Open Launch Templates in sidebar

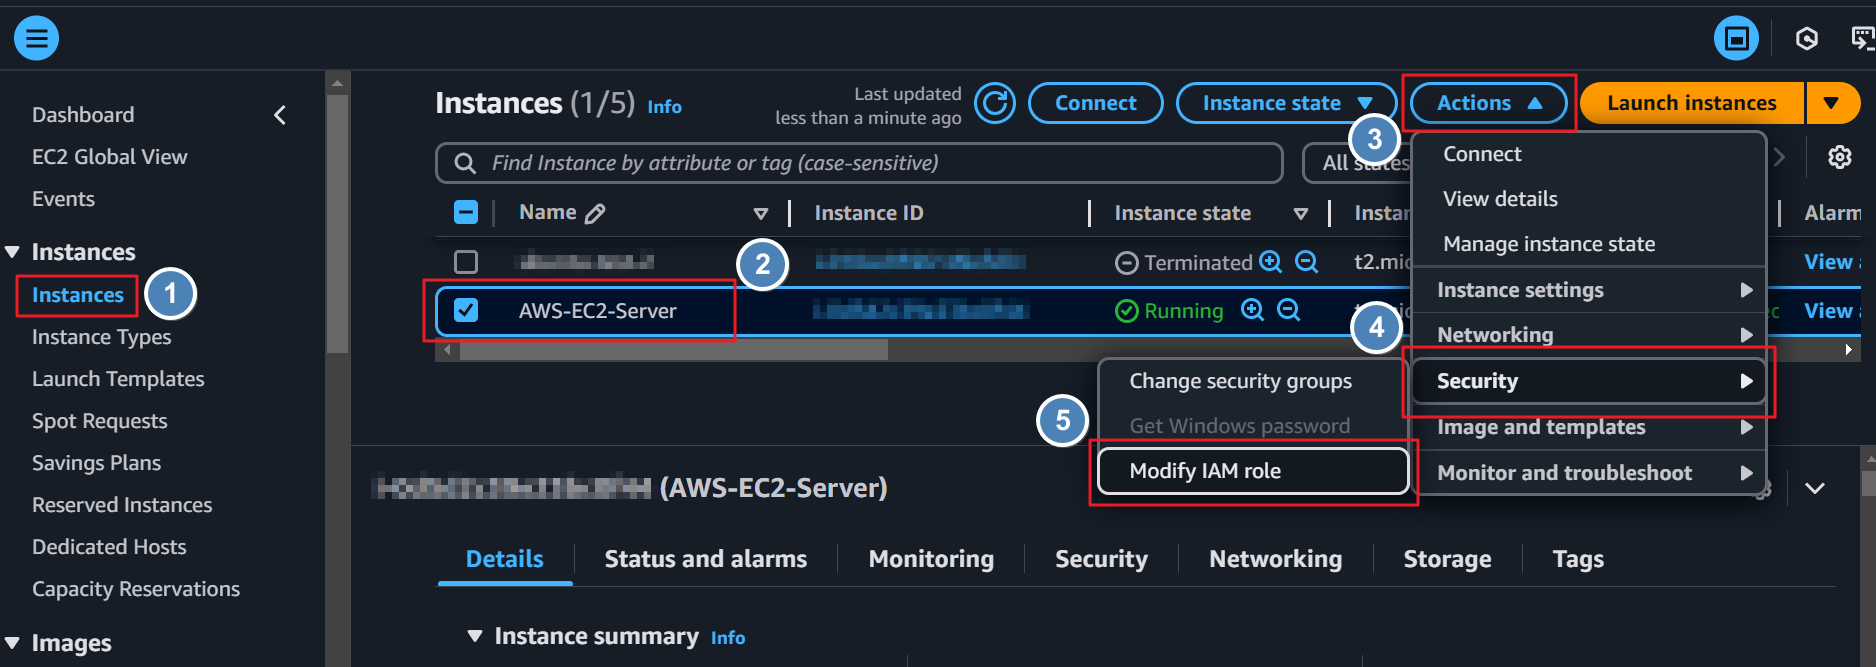click(118, 379)
